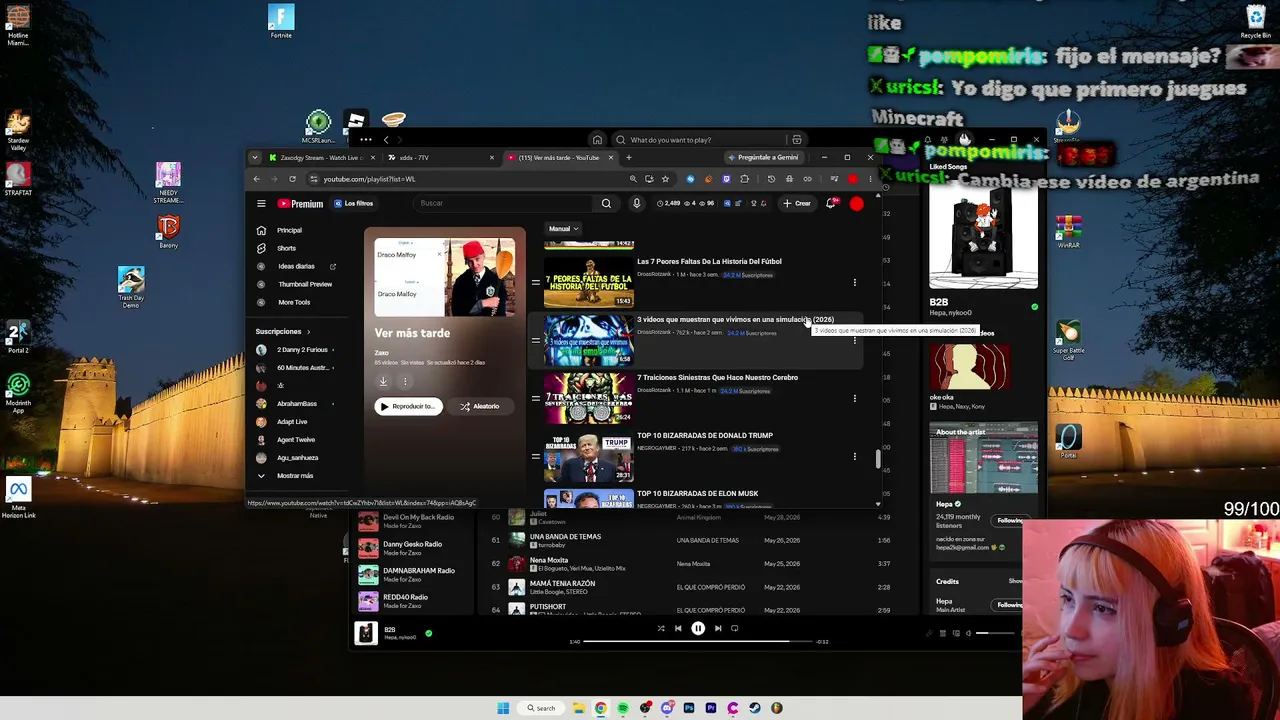Open Meta Horizon Link desktop shortcut

18,497
